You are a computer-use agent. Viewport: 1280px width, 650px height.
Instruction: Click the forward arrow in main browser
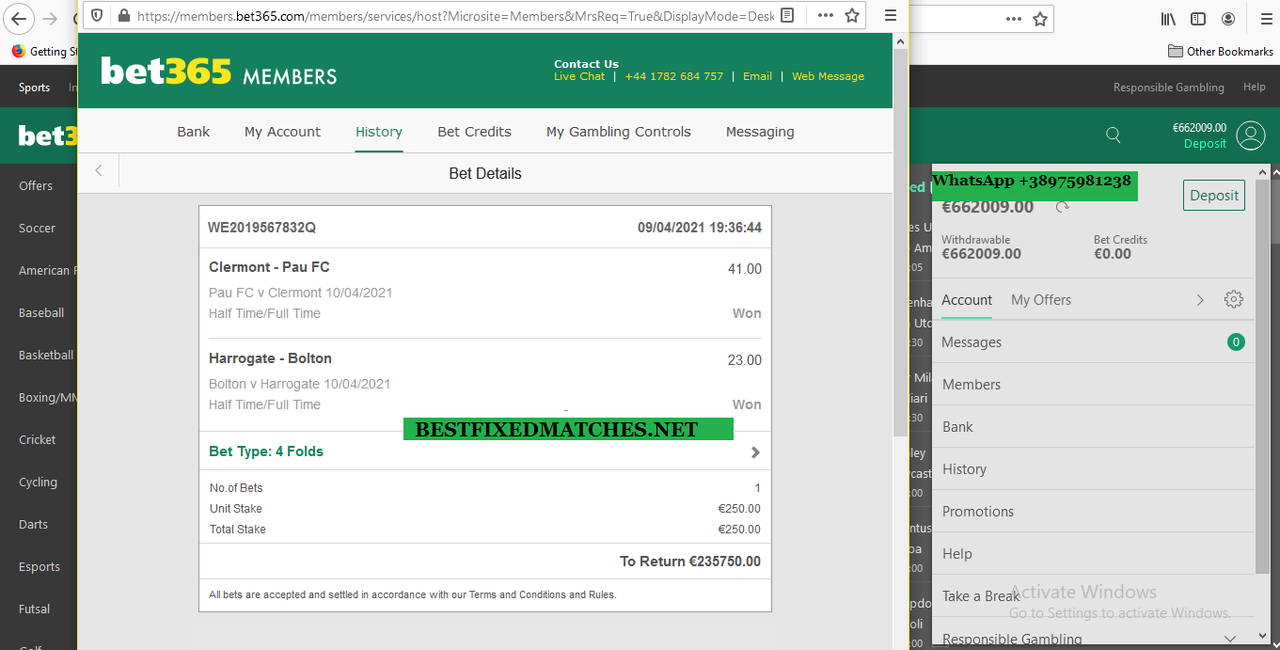pos(50,18)
